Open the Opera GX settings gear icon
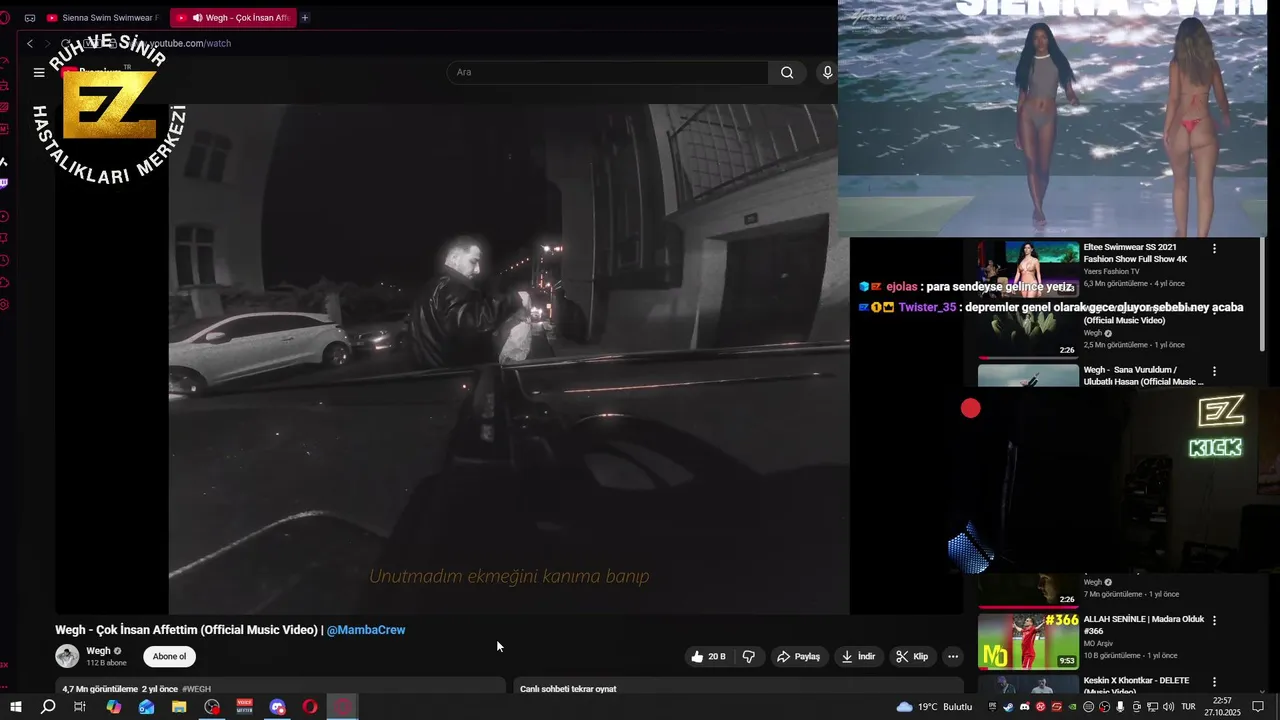This screenshot has height=720, width=1280. point(4,304)
